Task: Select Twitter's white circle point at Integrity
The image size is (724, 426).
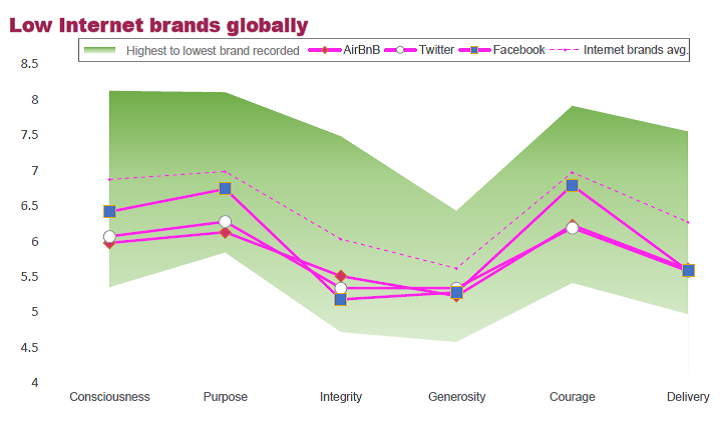Action: pos(341,289)
